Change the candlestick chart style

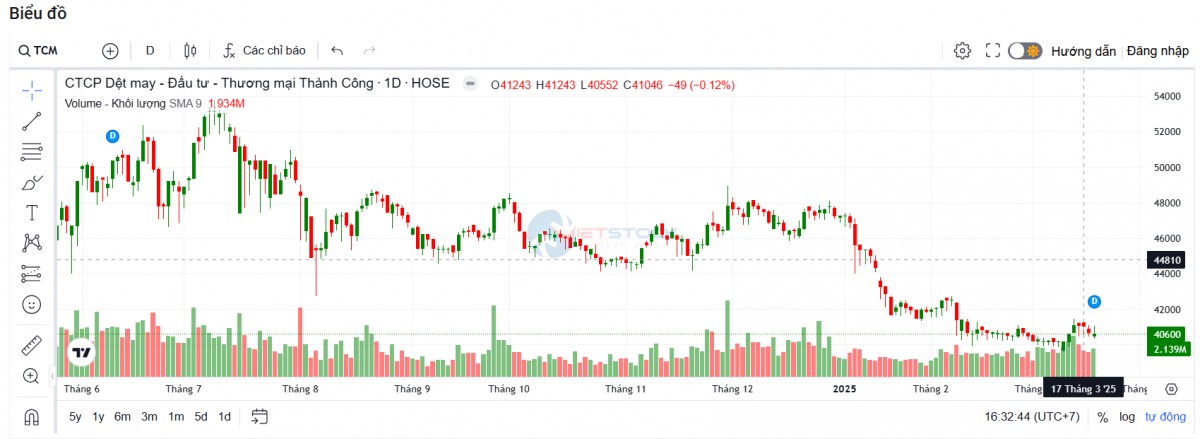[x=191, y=50]
